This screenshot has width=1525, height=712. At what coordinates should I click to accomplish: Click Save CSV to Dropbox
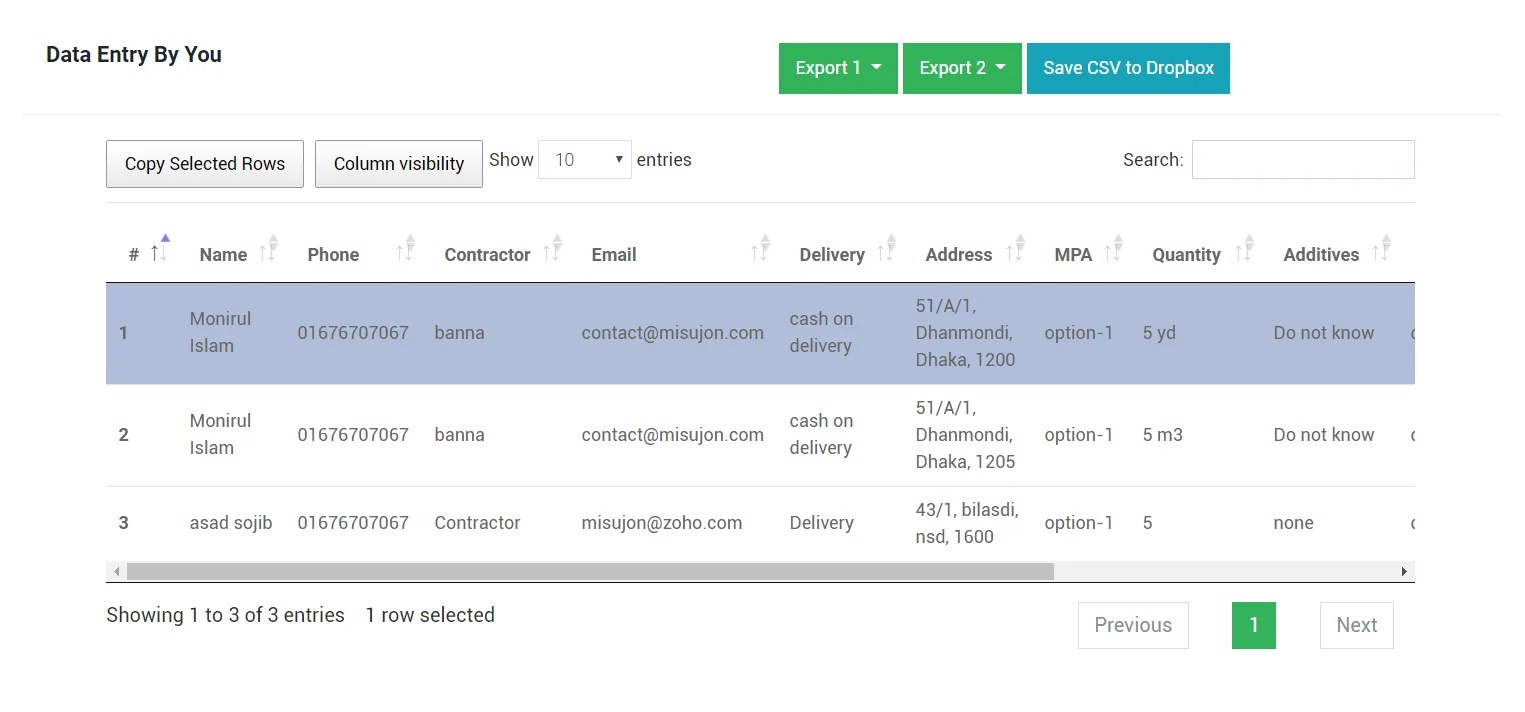click(1128, 68)
